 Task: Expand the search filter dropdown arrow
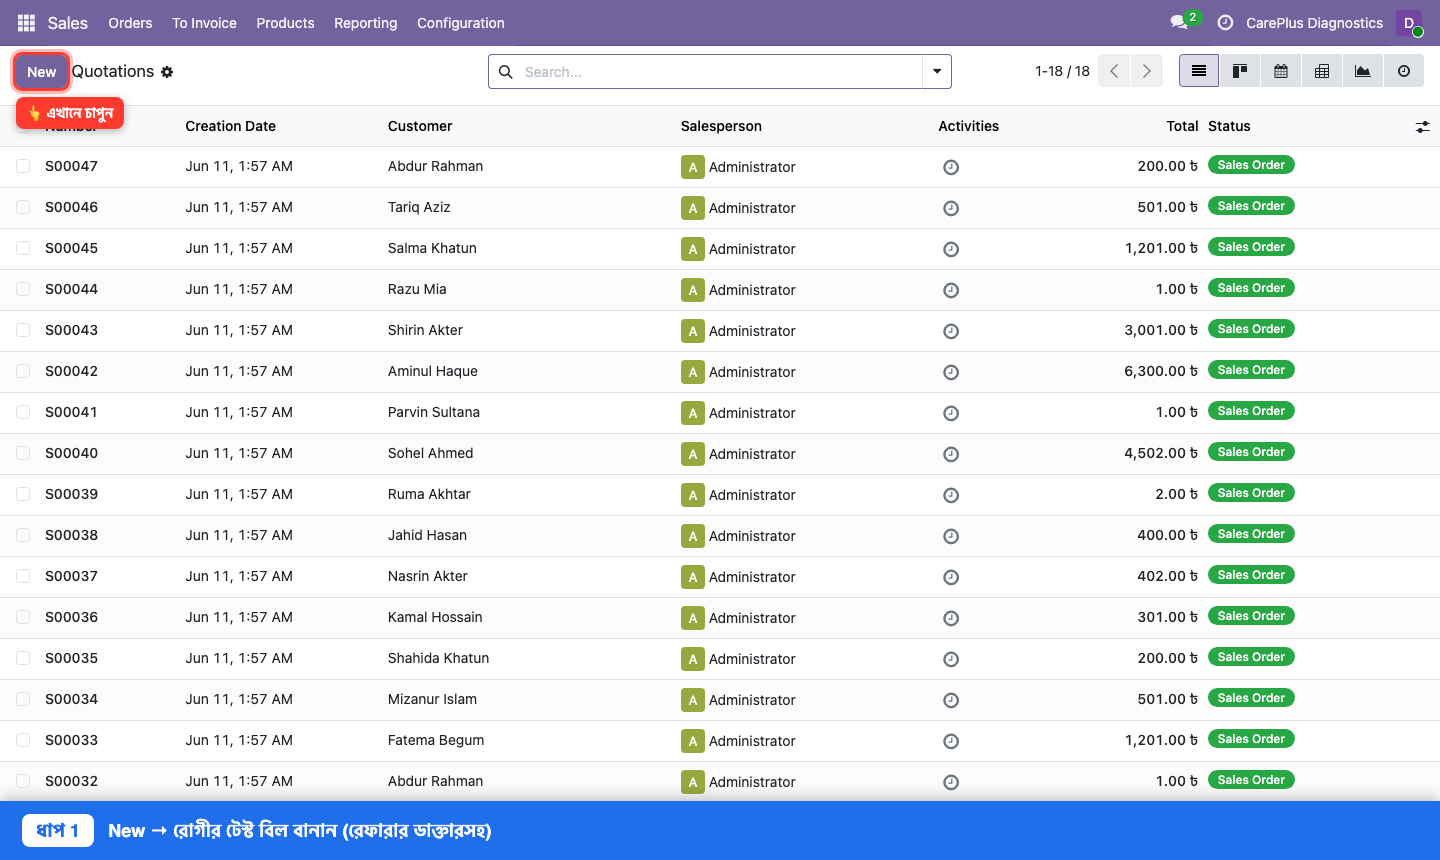pyautogui.click(x=937, y=72)
